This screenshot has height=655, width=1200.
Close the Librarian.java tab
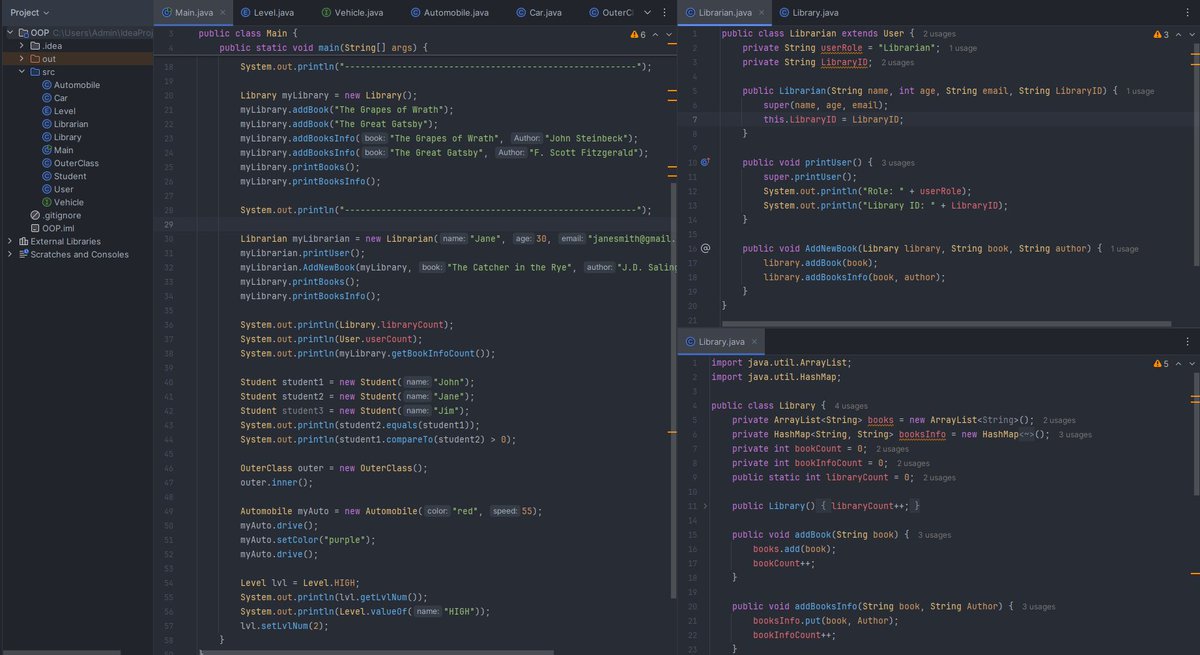(x=762, y=12)
